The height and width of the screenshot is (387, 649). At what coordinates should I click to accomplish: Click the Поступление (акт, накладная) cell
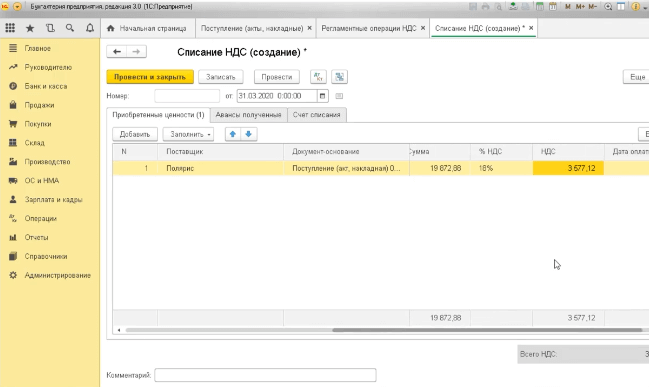pyautogui.click(x=346, y=168)
